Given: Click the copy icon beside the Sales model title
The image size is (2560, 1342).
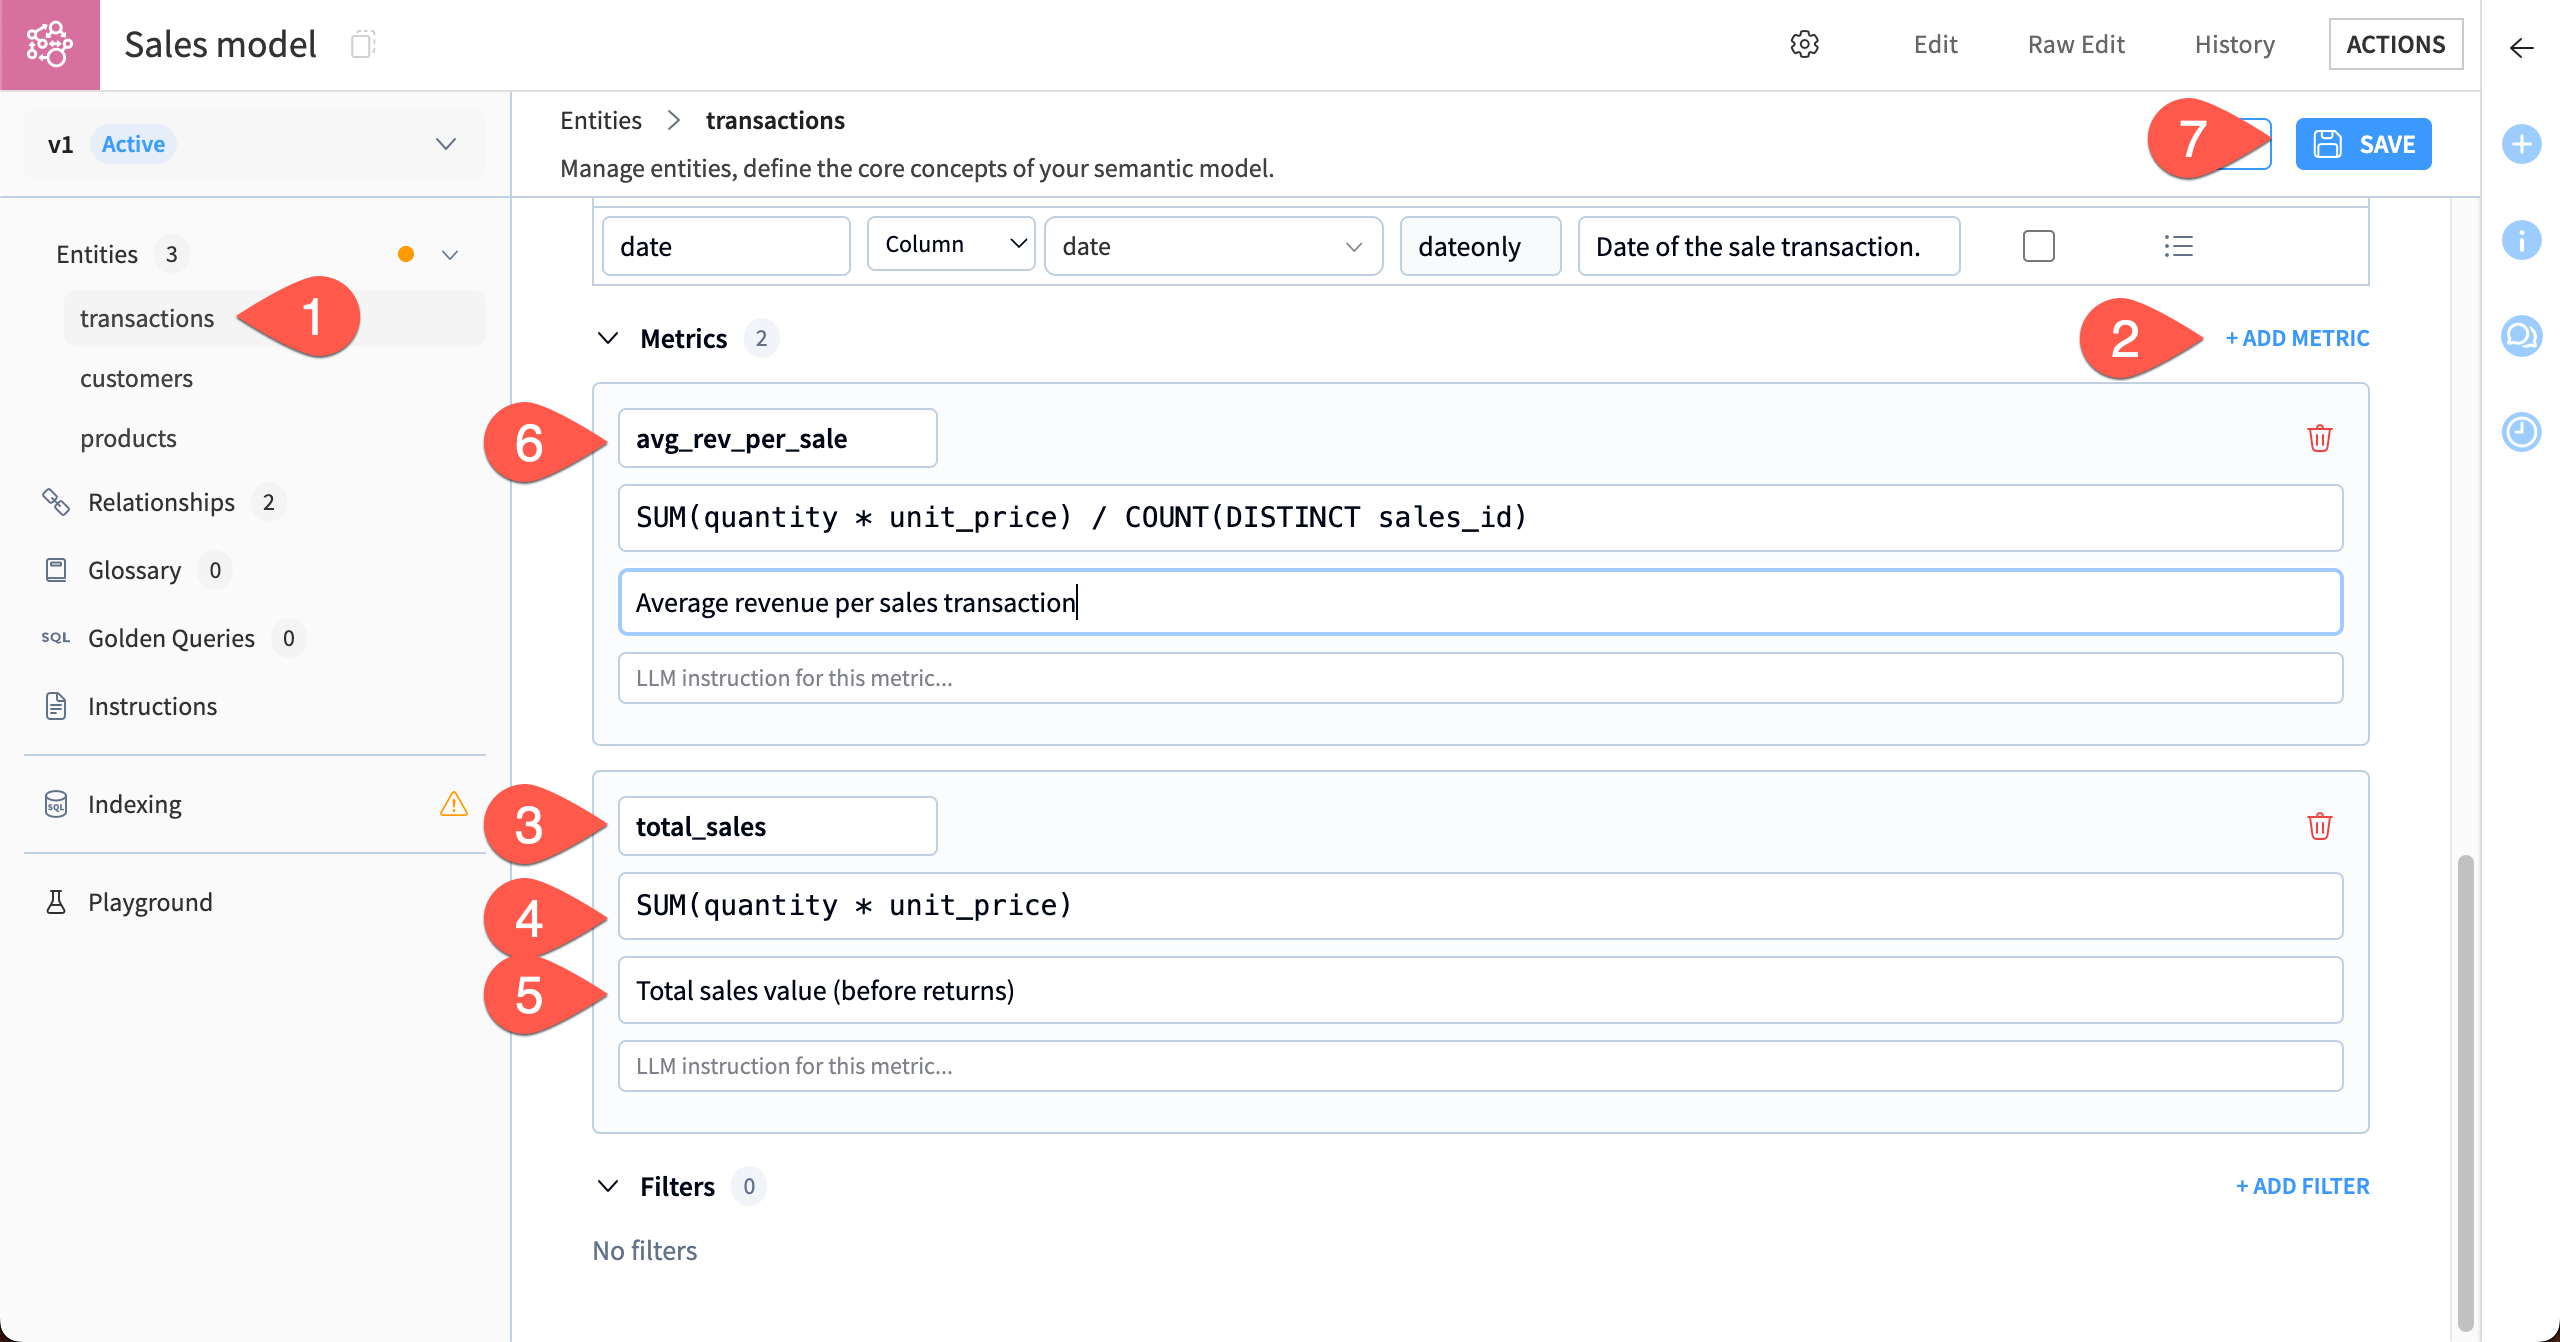Looking at the screenshot, I should 364,44.
